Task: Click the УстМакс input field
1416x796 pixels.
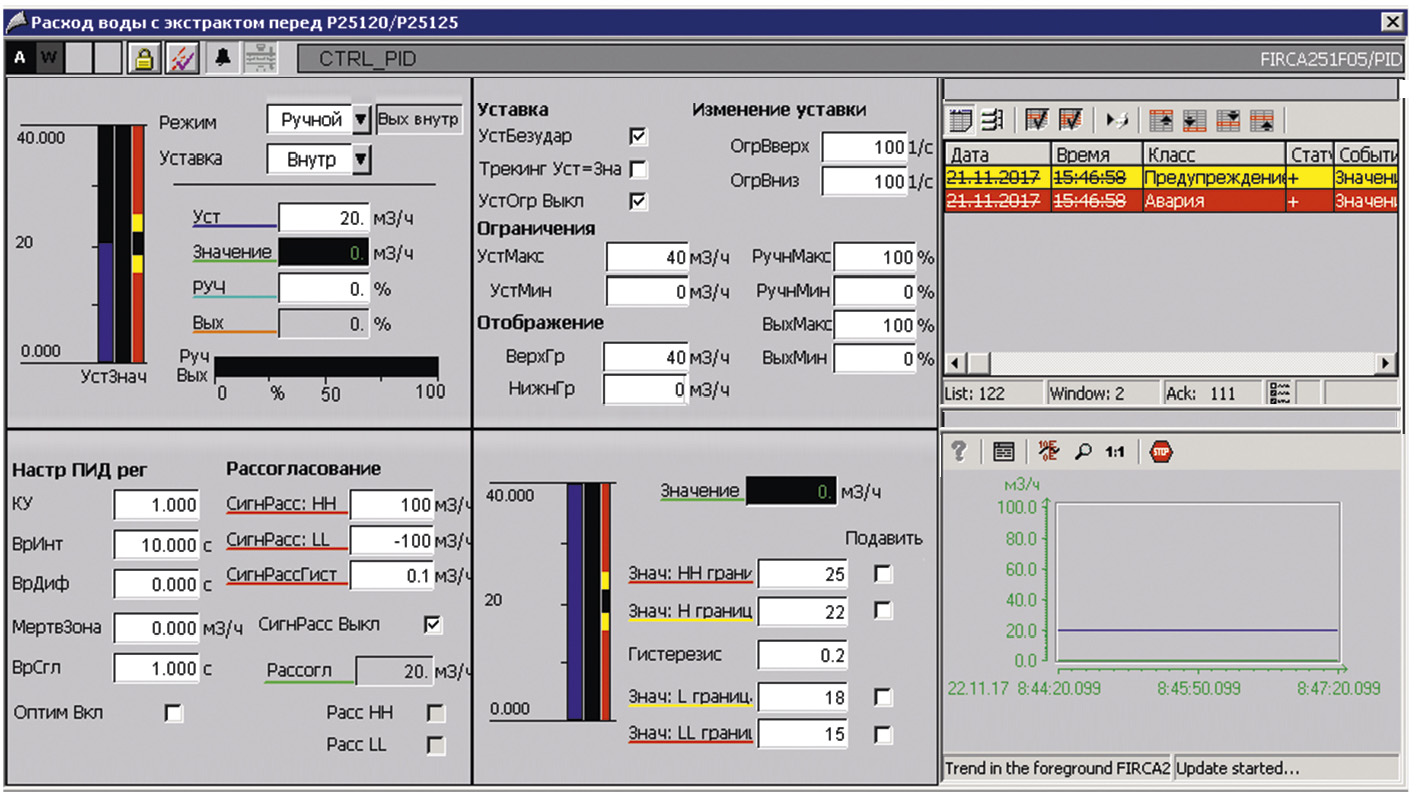Action: [x=648, y=258]
